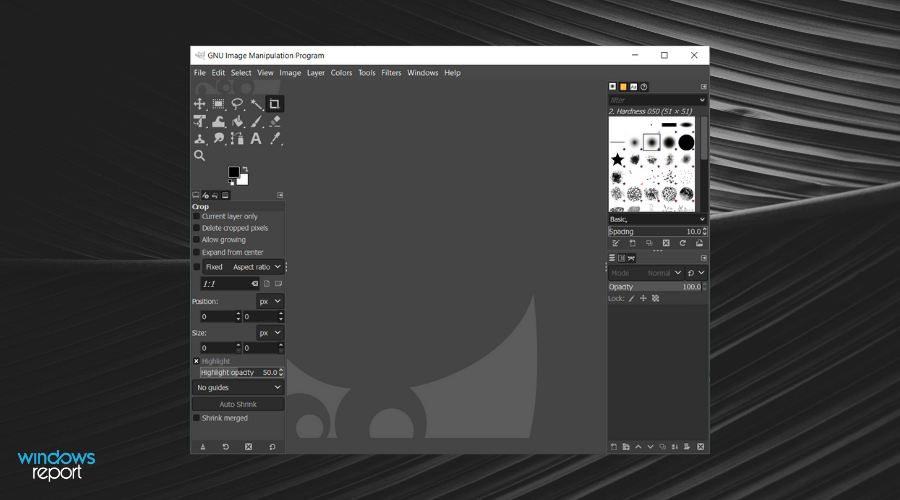Enable Expand from center checkbox
900x500 pixels.
(196, 252)
